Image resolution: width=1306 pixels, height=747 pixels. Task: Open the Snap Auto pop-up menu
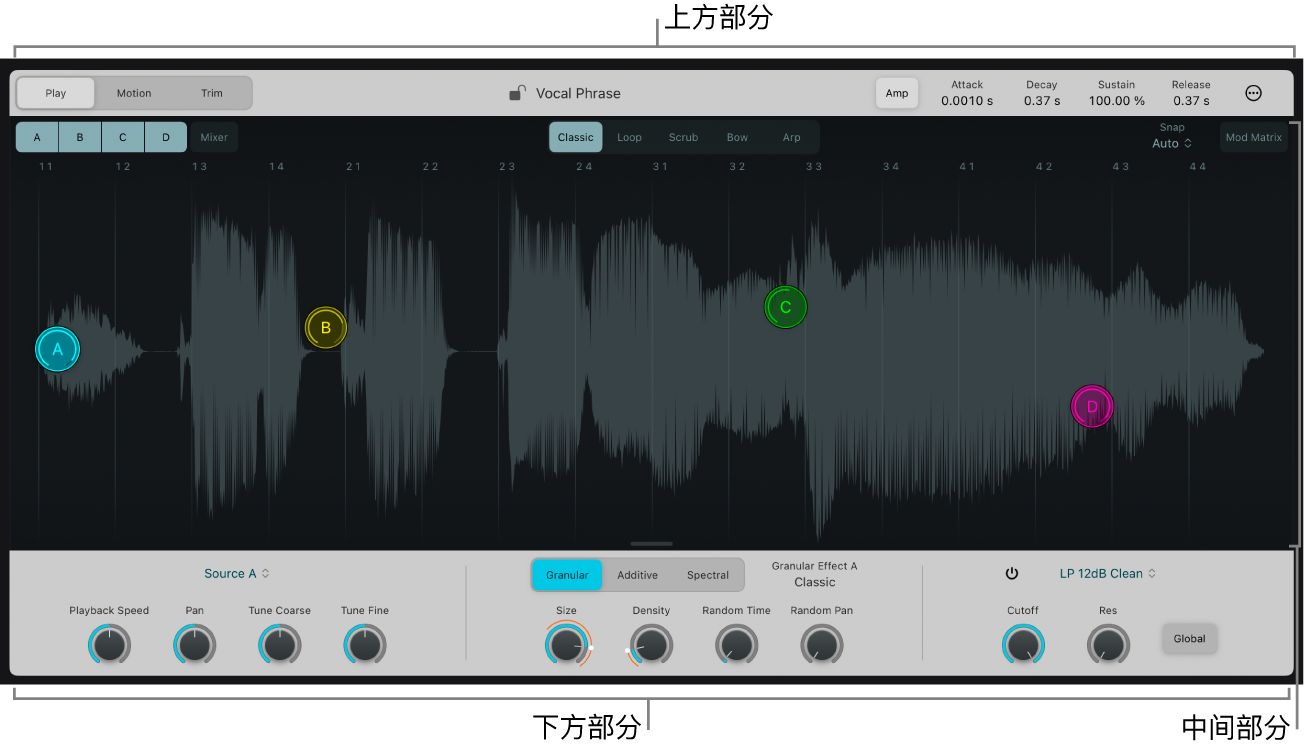coord(1172,143)
